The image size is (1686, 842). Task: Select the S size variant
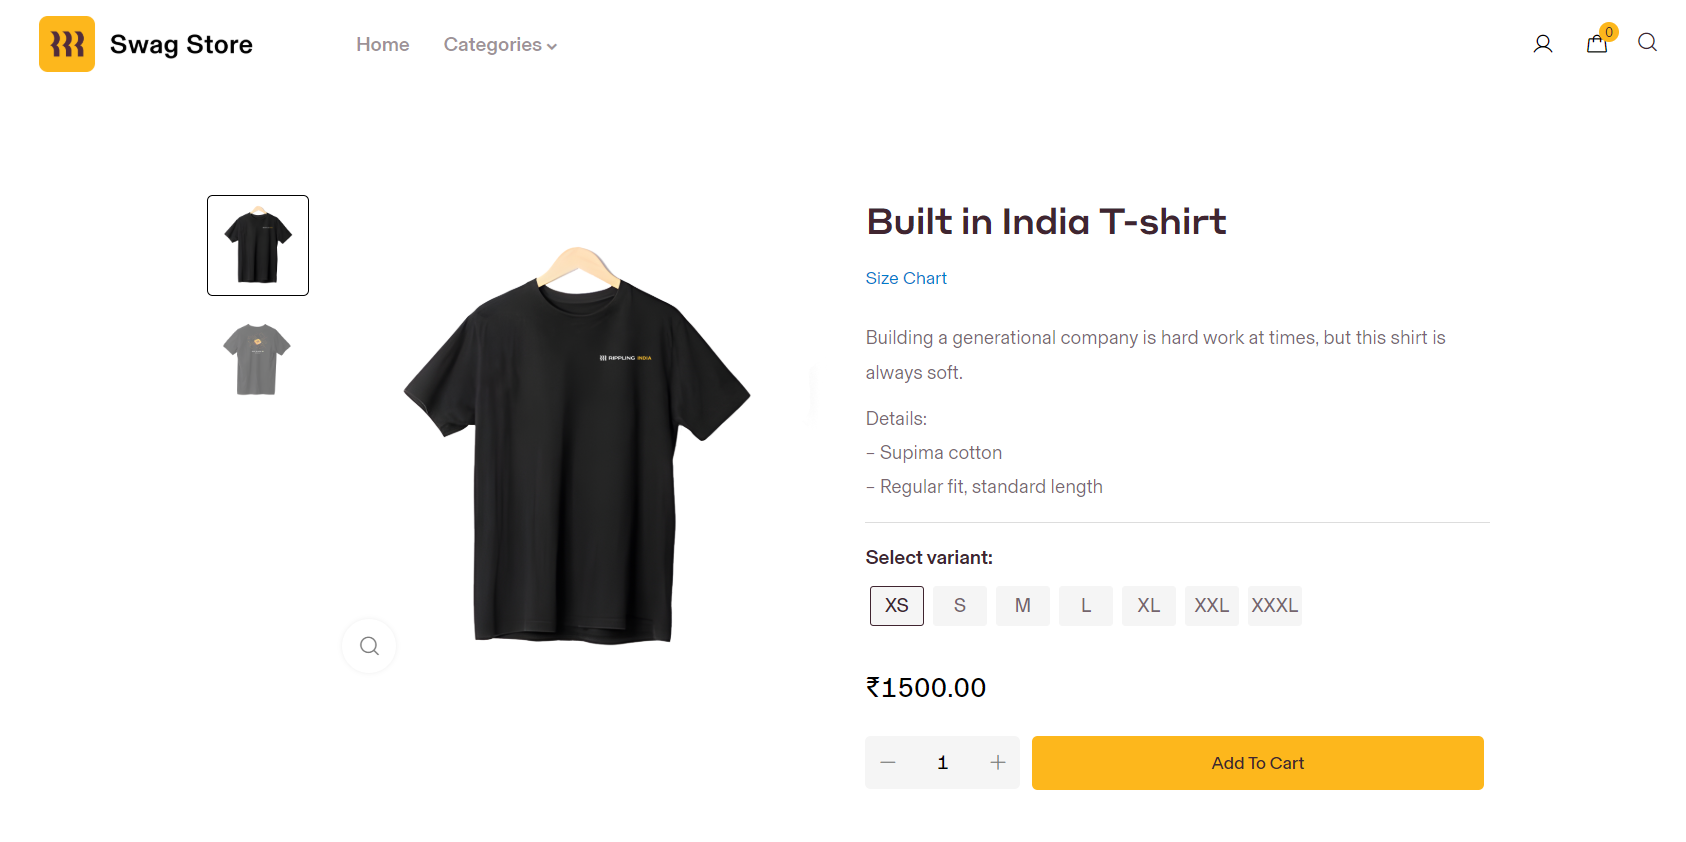pyautogui.click(x=960, y=606)
